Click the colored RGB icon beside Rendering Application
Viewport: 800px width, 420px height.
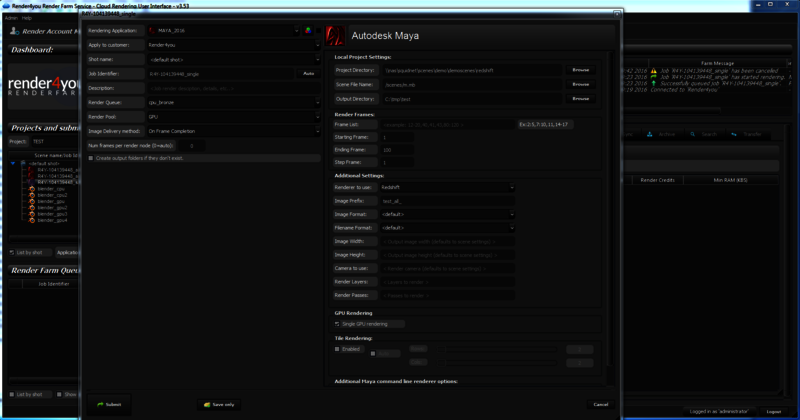[x=308, y=30]
